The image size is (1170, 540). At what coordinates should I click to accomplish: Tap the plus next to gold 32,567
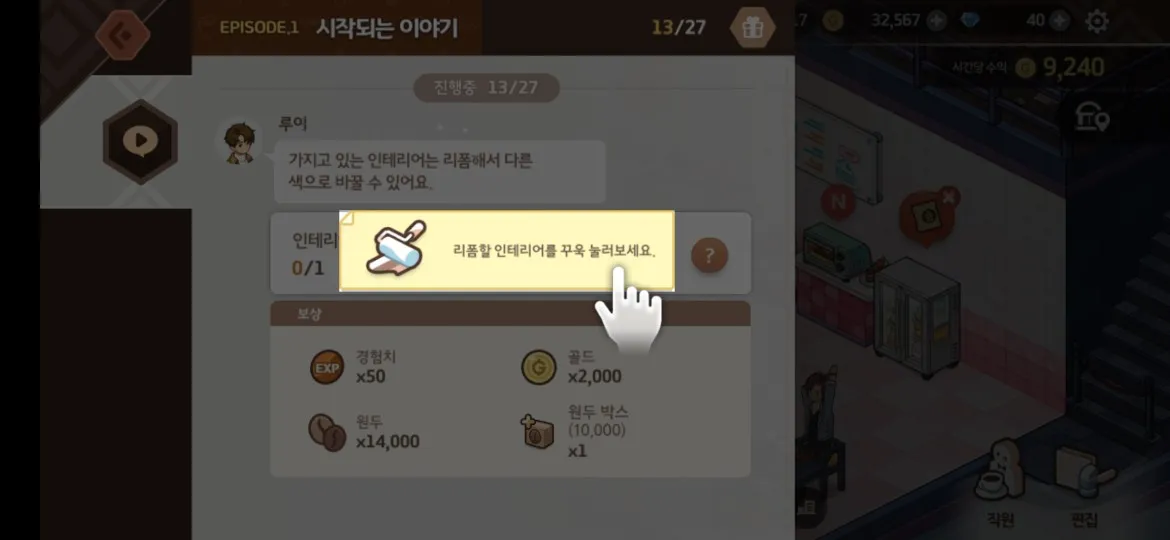936,21
